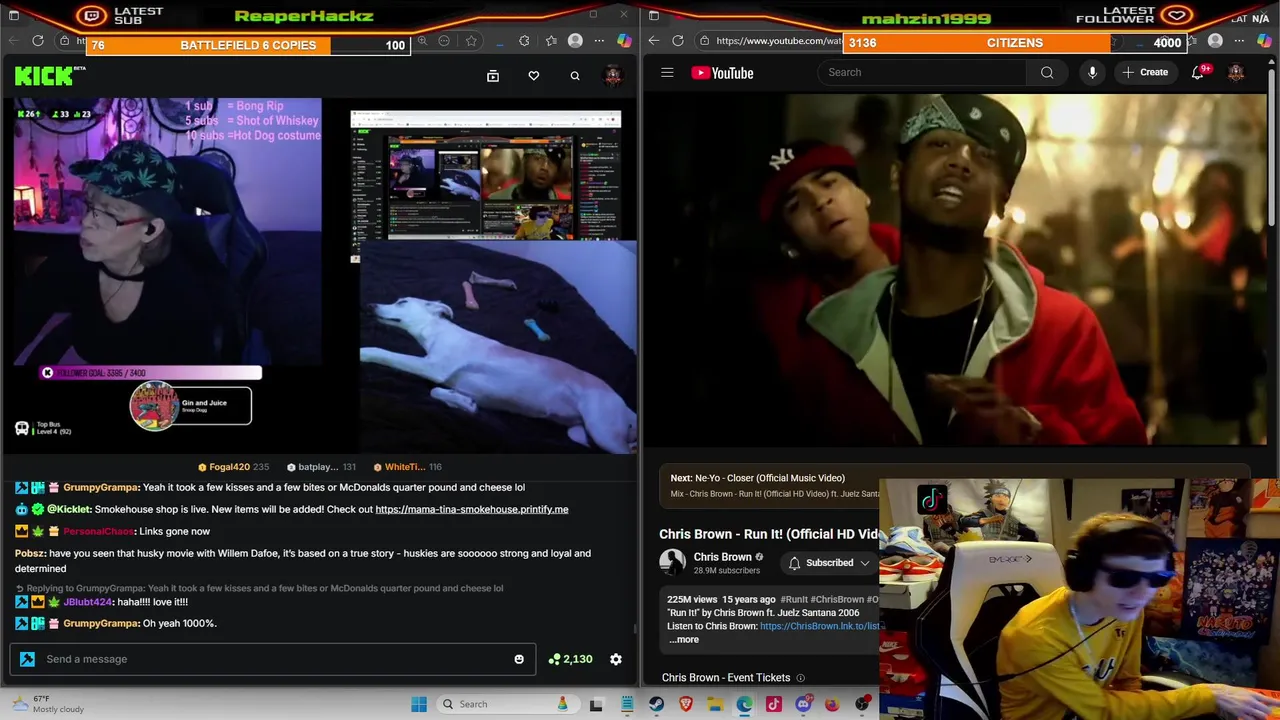Expand video description with ...more
The image size is (1280, 720).
(685, 639)
